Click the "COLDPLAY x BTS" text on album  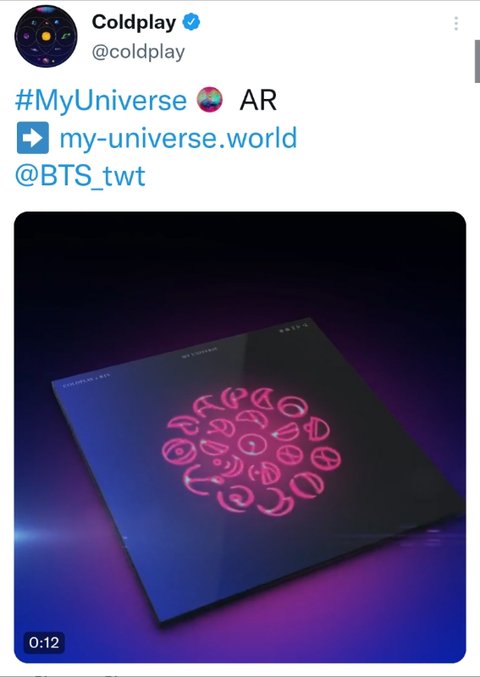(x=86, y=379)
